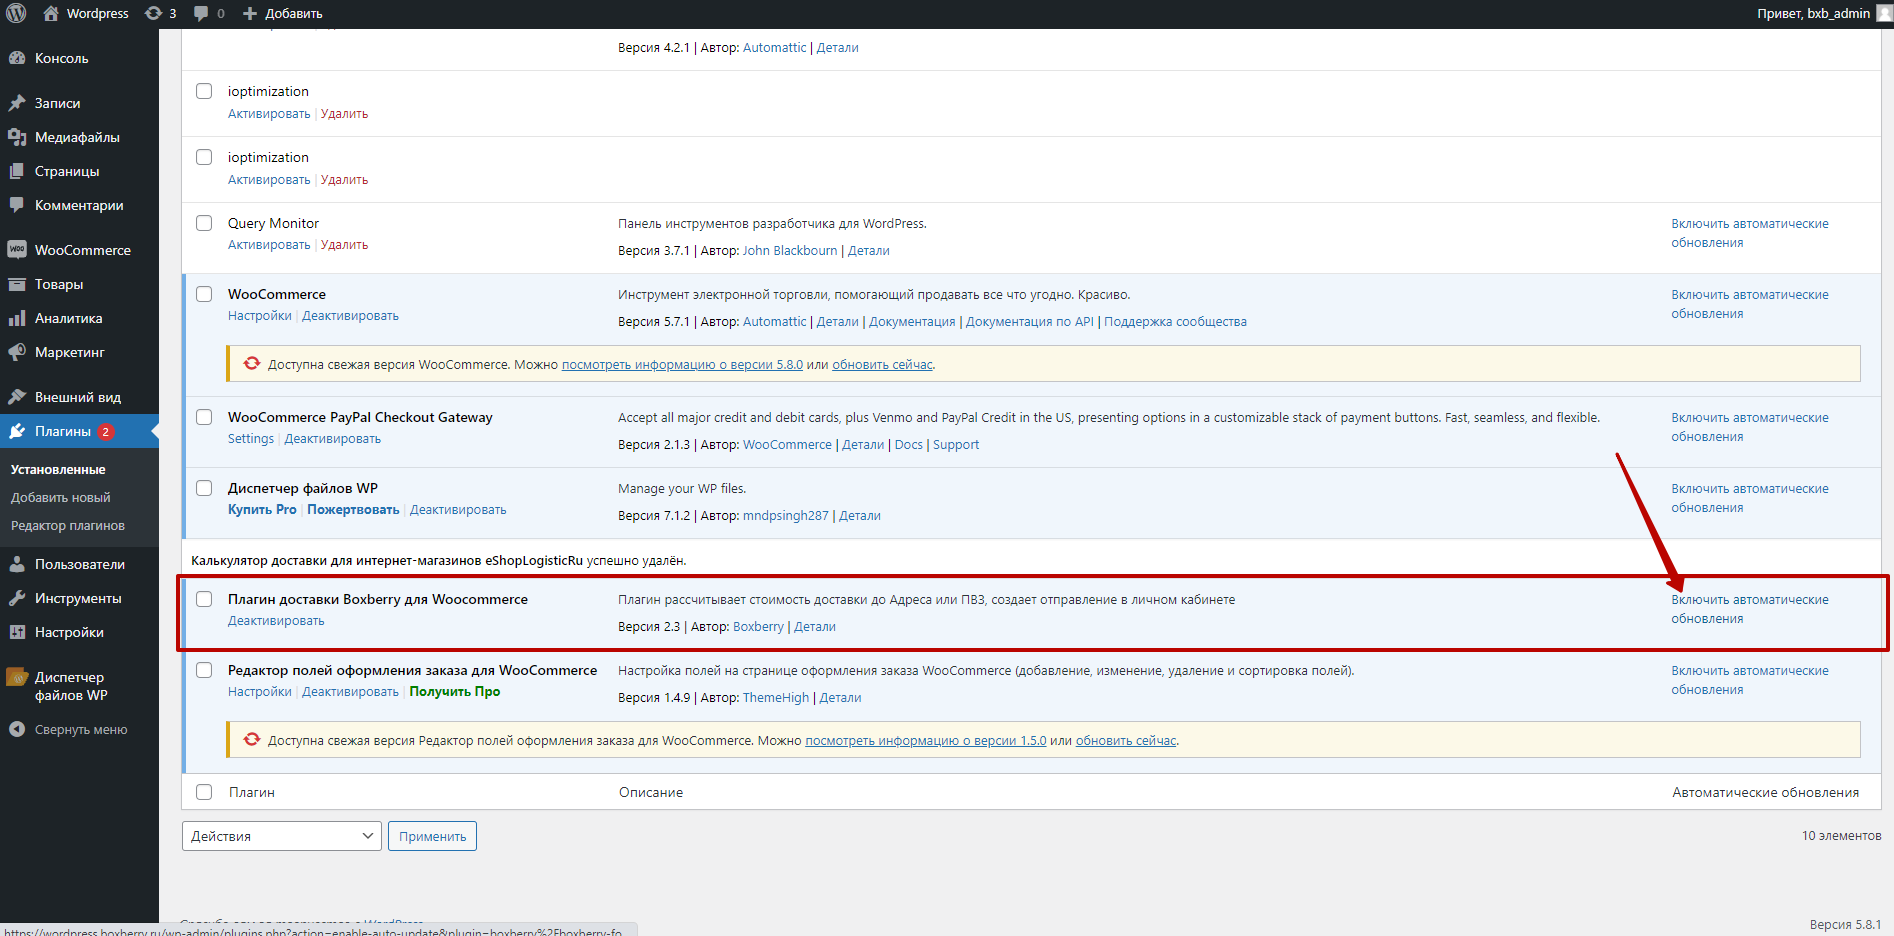
Task: Select the Boxberry delivery plugin checkbox
Action: point(204,599)
